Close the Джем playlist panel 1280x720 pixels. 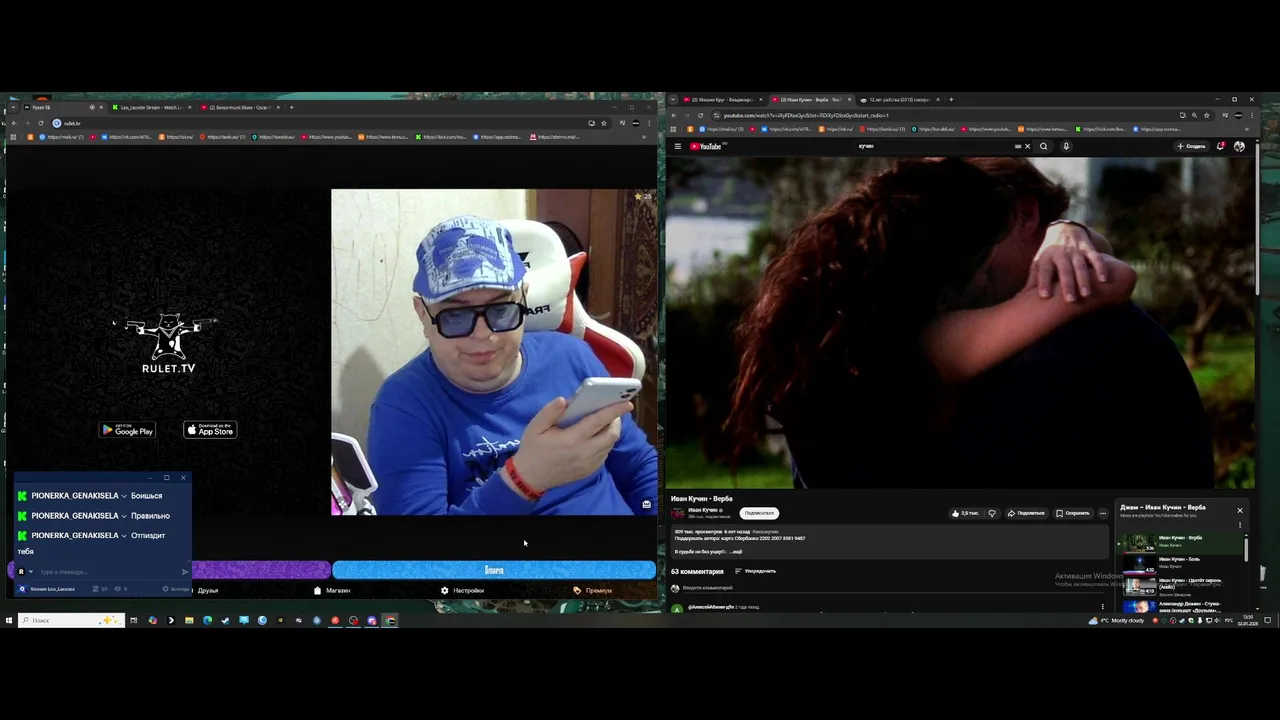click(x=1240, y=510)
